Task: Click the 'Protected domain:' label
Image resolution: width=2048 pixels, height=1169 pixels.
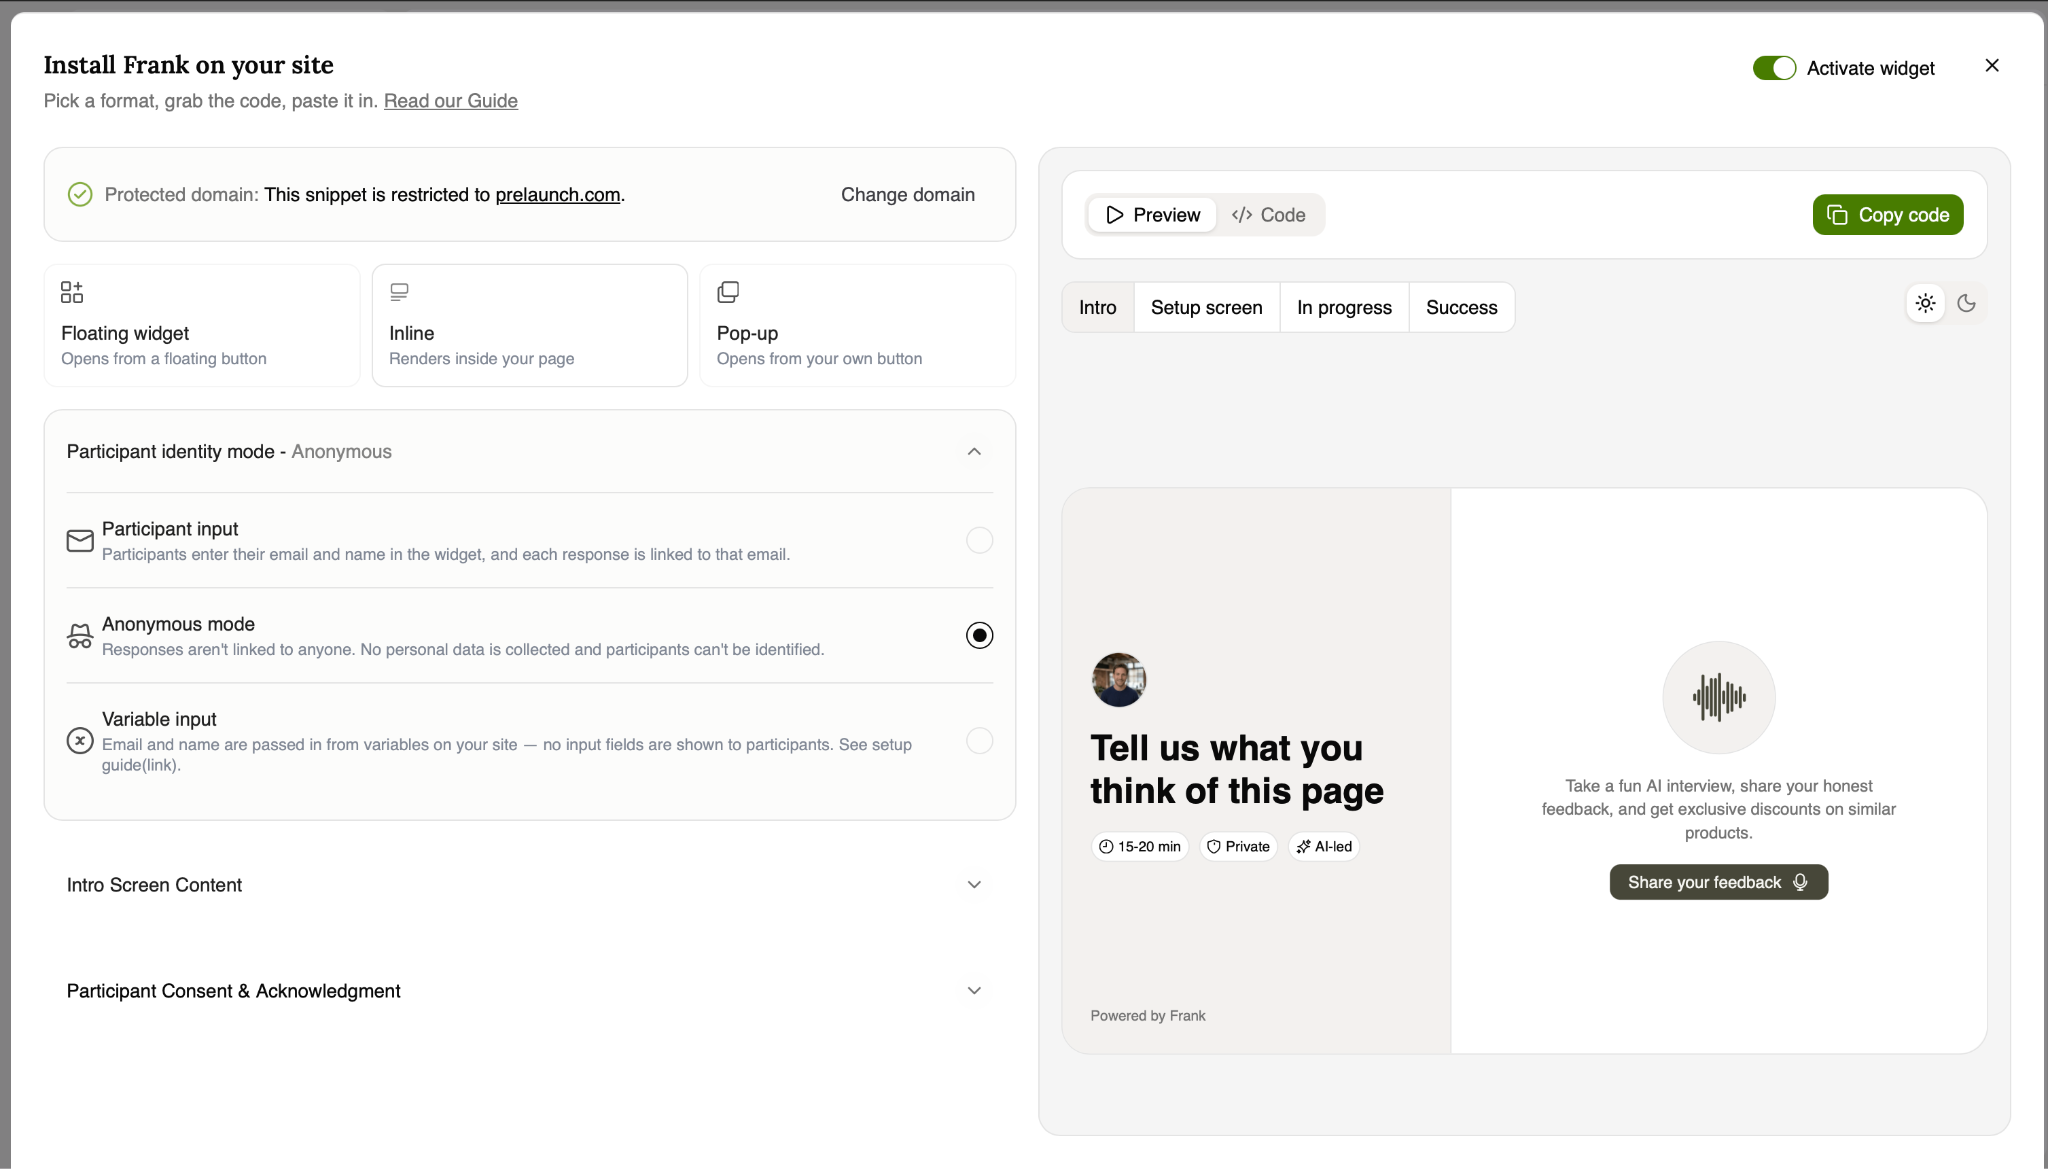Action: pyautogui.click(x=182, y=195)
